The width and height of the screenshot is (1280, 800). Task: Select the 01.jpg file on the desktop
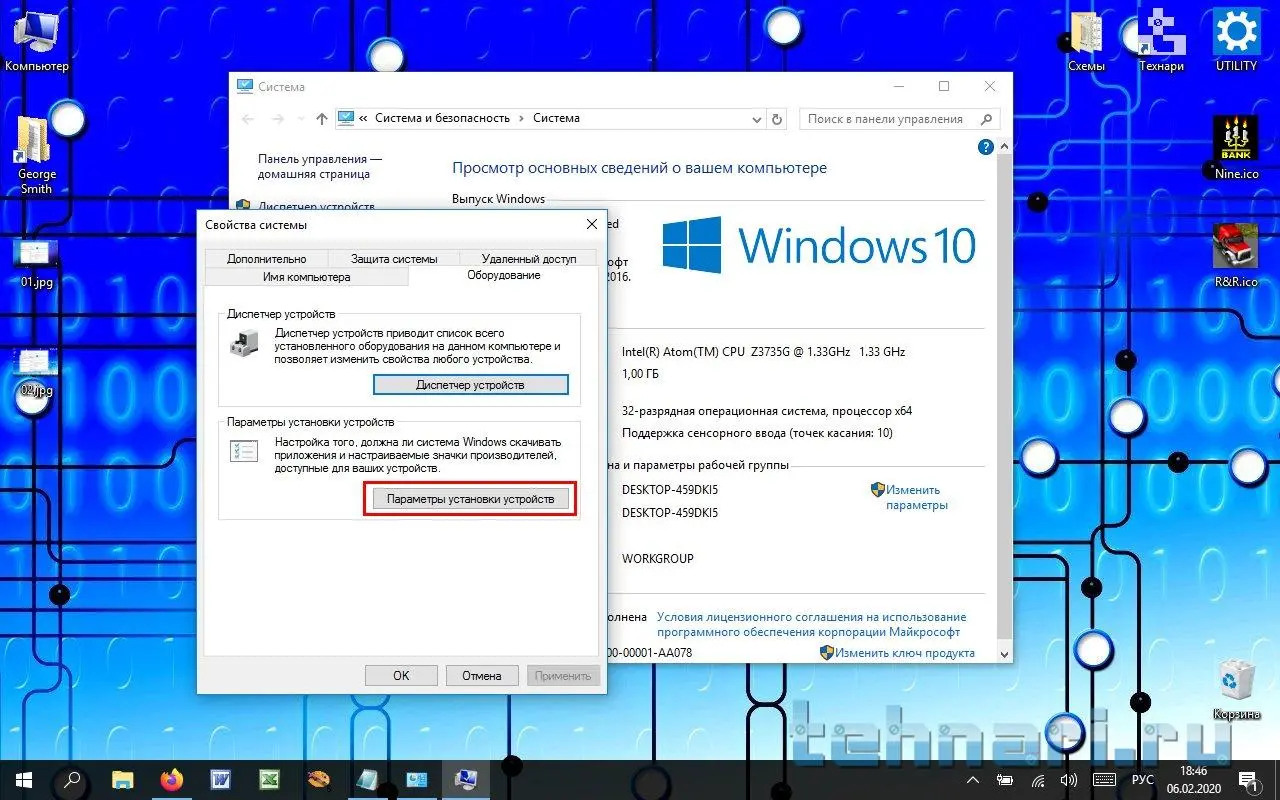tap(36, 263)
